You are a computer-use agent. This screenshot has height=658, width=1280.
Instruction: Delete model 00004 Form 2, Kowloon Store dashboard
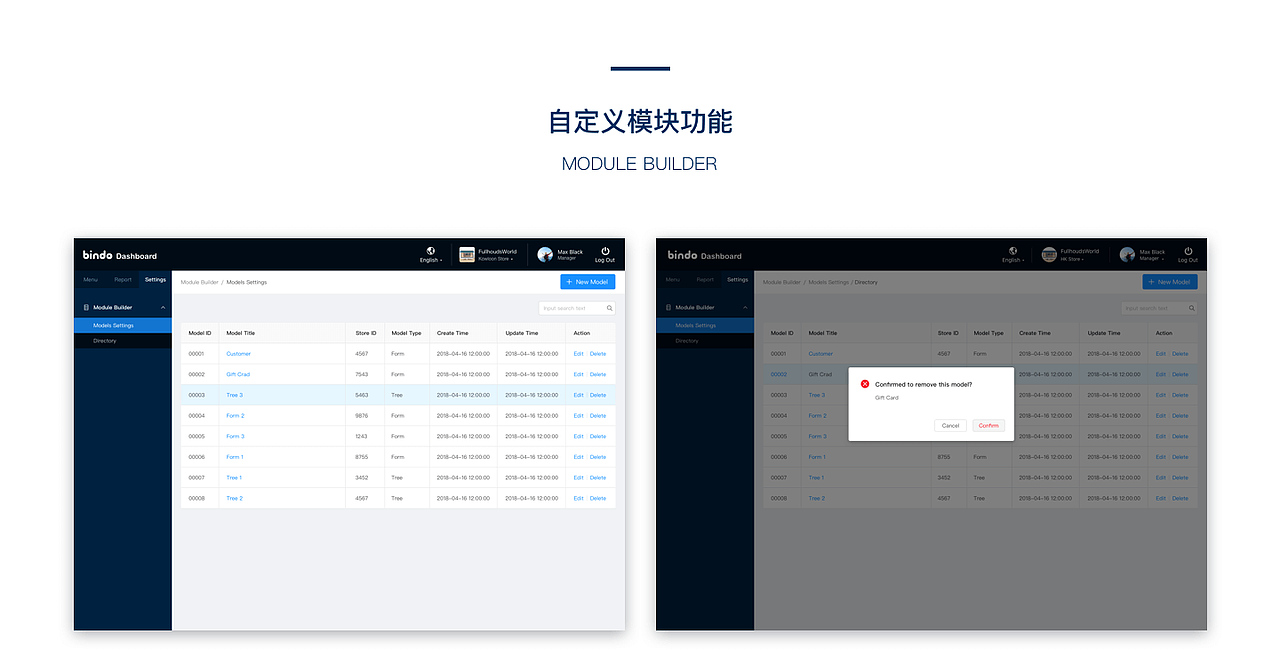(x=598, y=416)
